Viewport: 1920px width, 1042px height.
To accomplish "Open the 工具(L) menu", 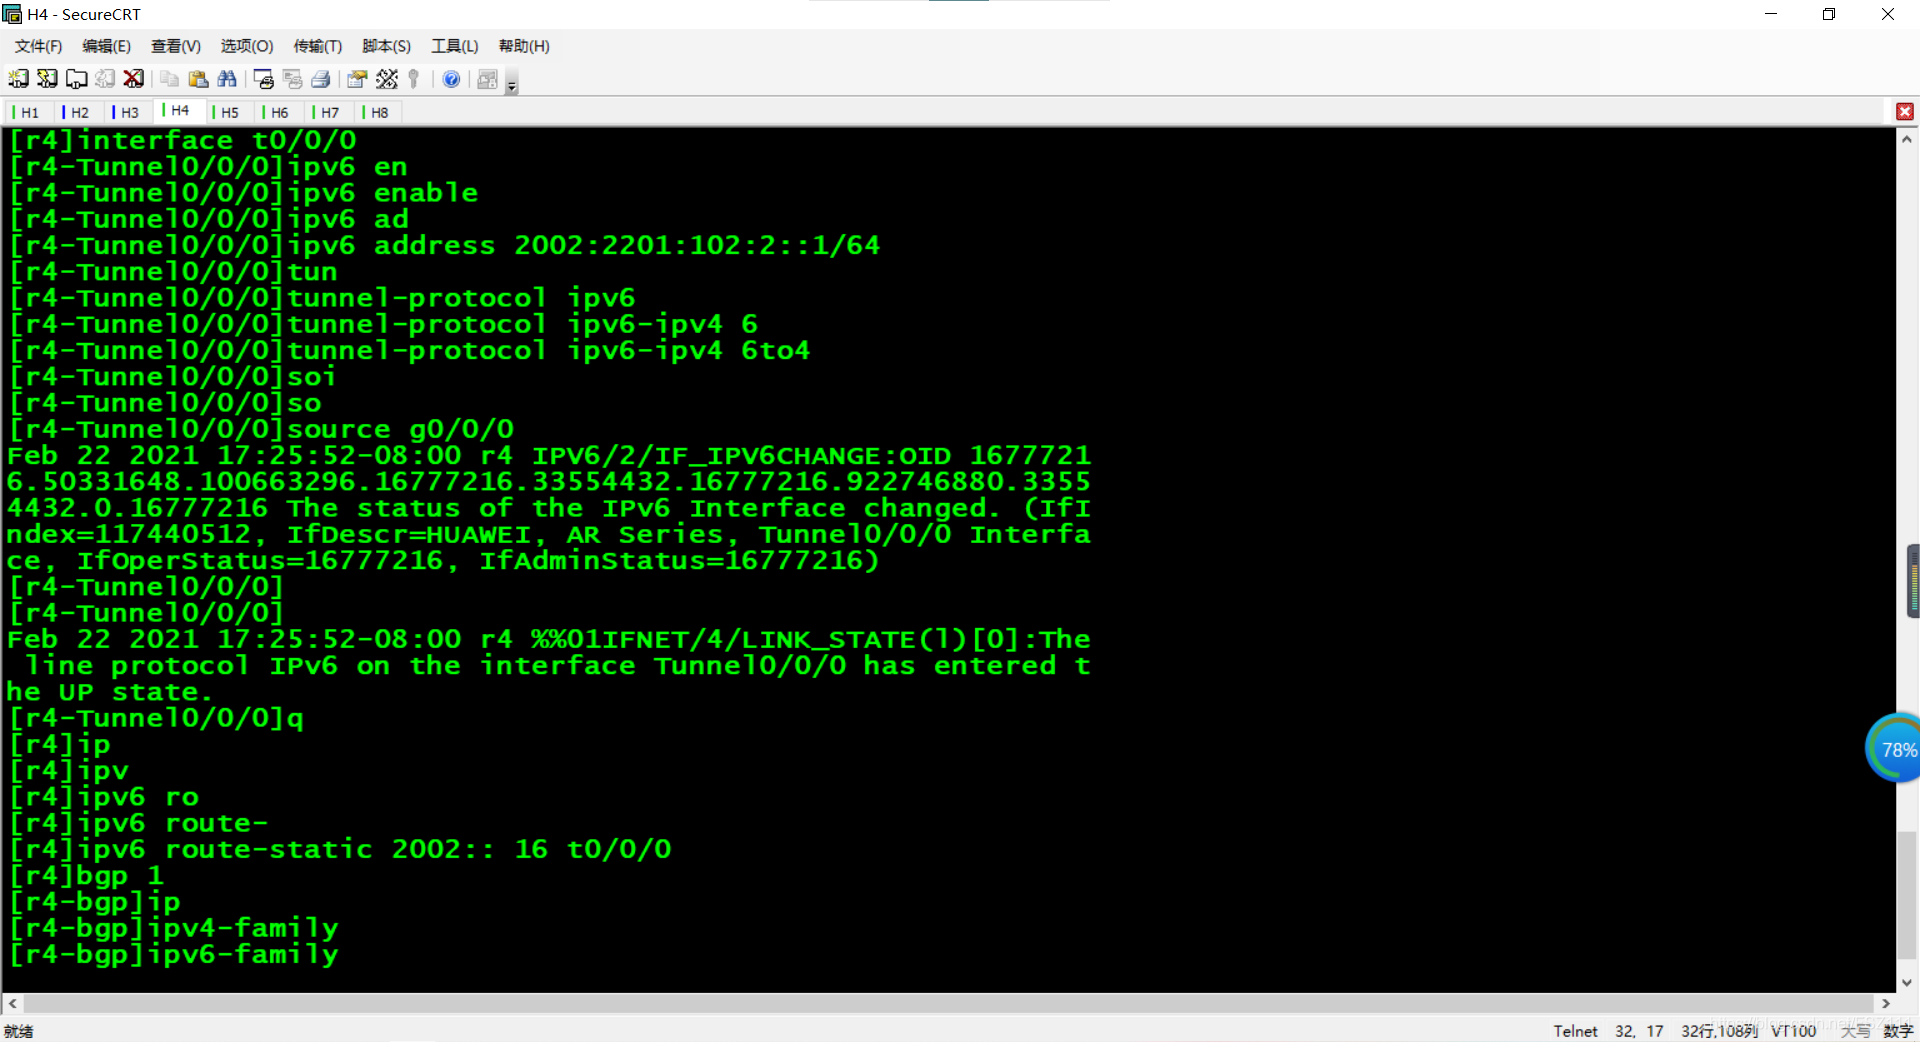I will [x=455, y=46].
